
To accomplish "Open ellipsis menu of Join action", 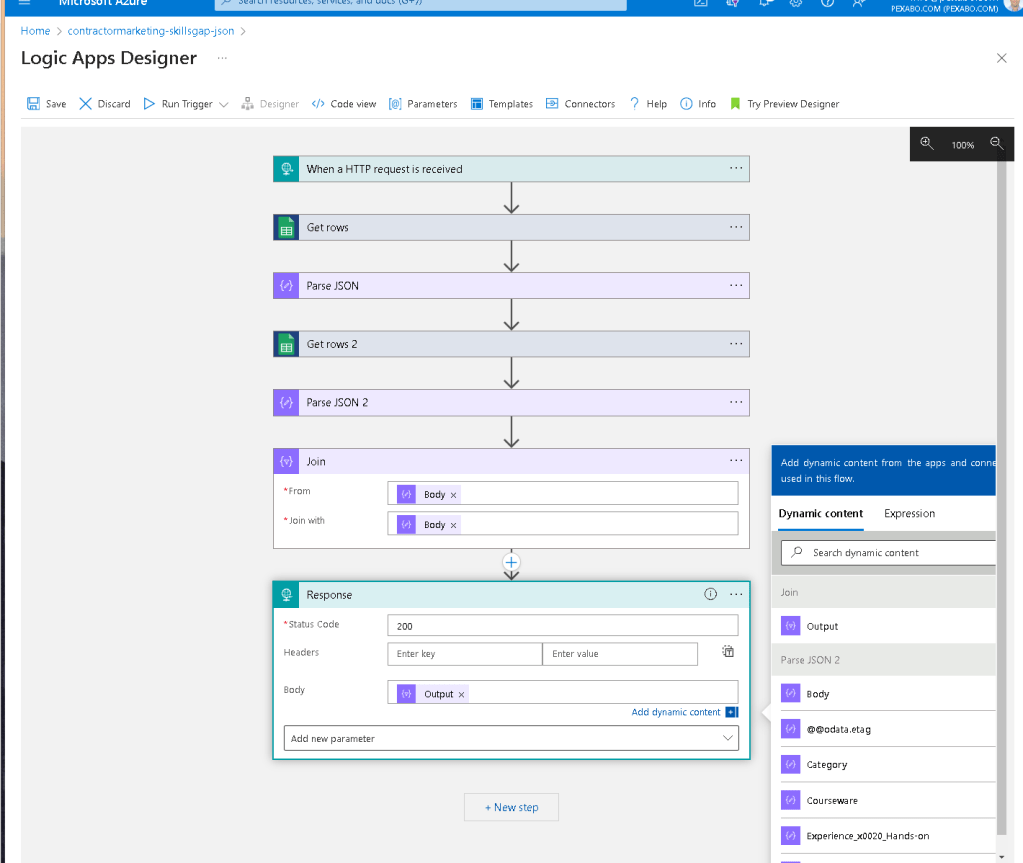I will click(736, 461).
